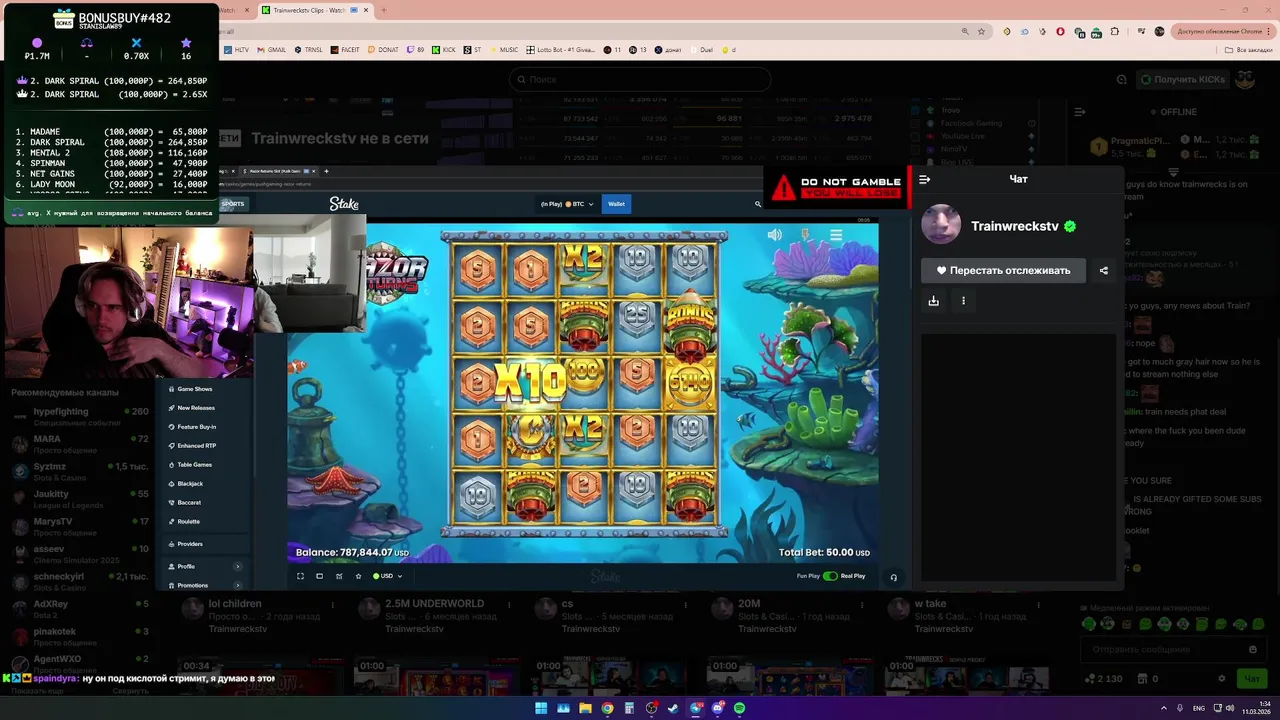The image size is (1280, 720).
Task: Open the USD currency dropdown below game
Action: click(x=388, y=576)
